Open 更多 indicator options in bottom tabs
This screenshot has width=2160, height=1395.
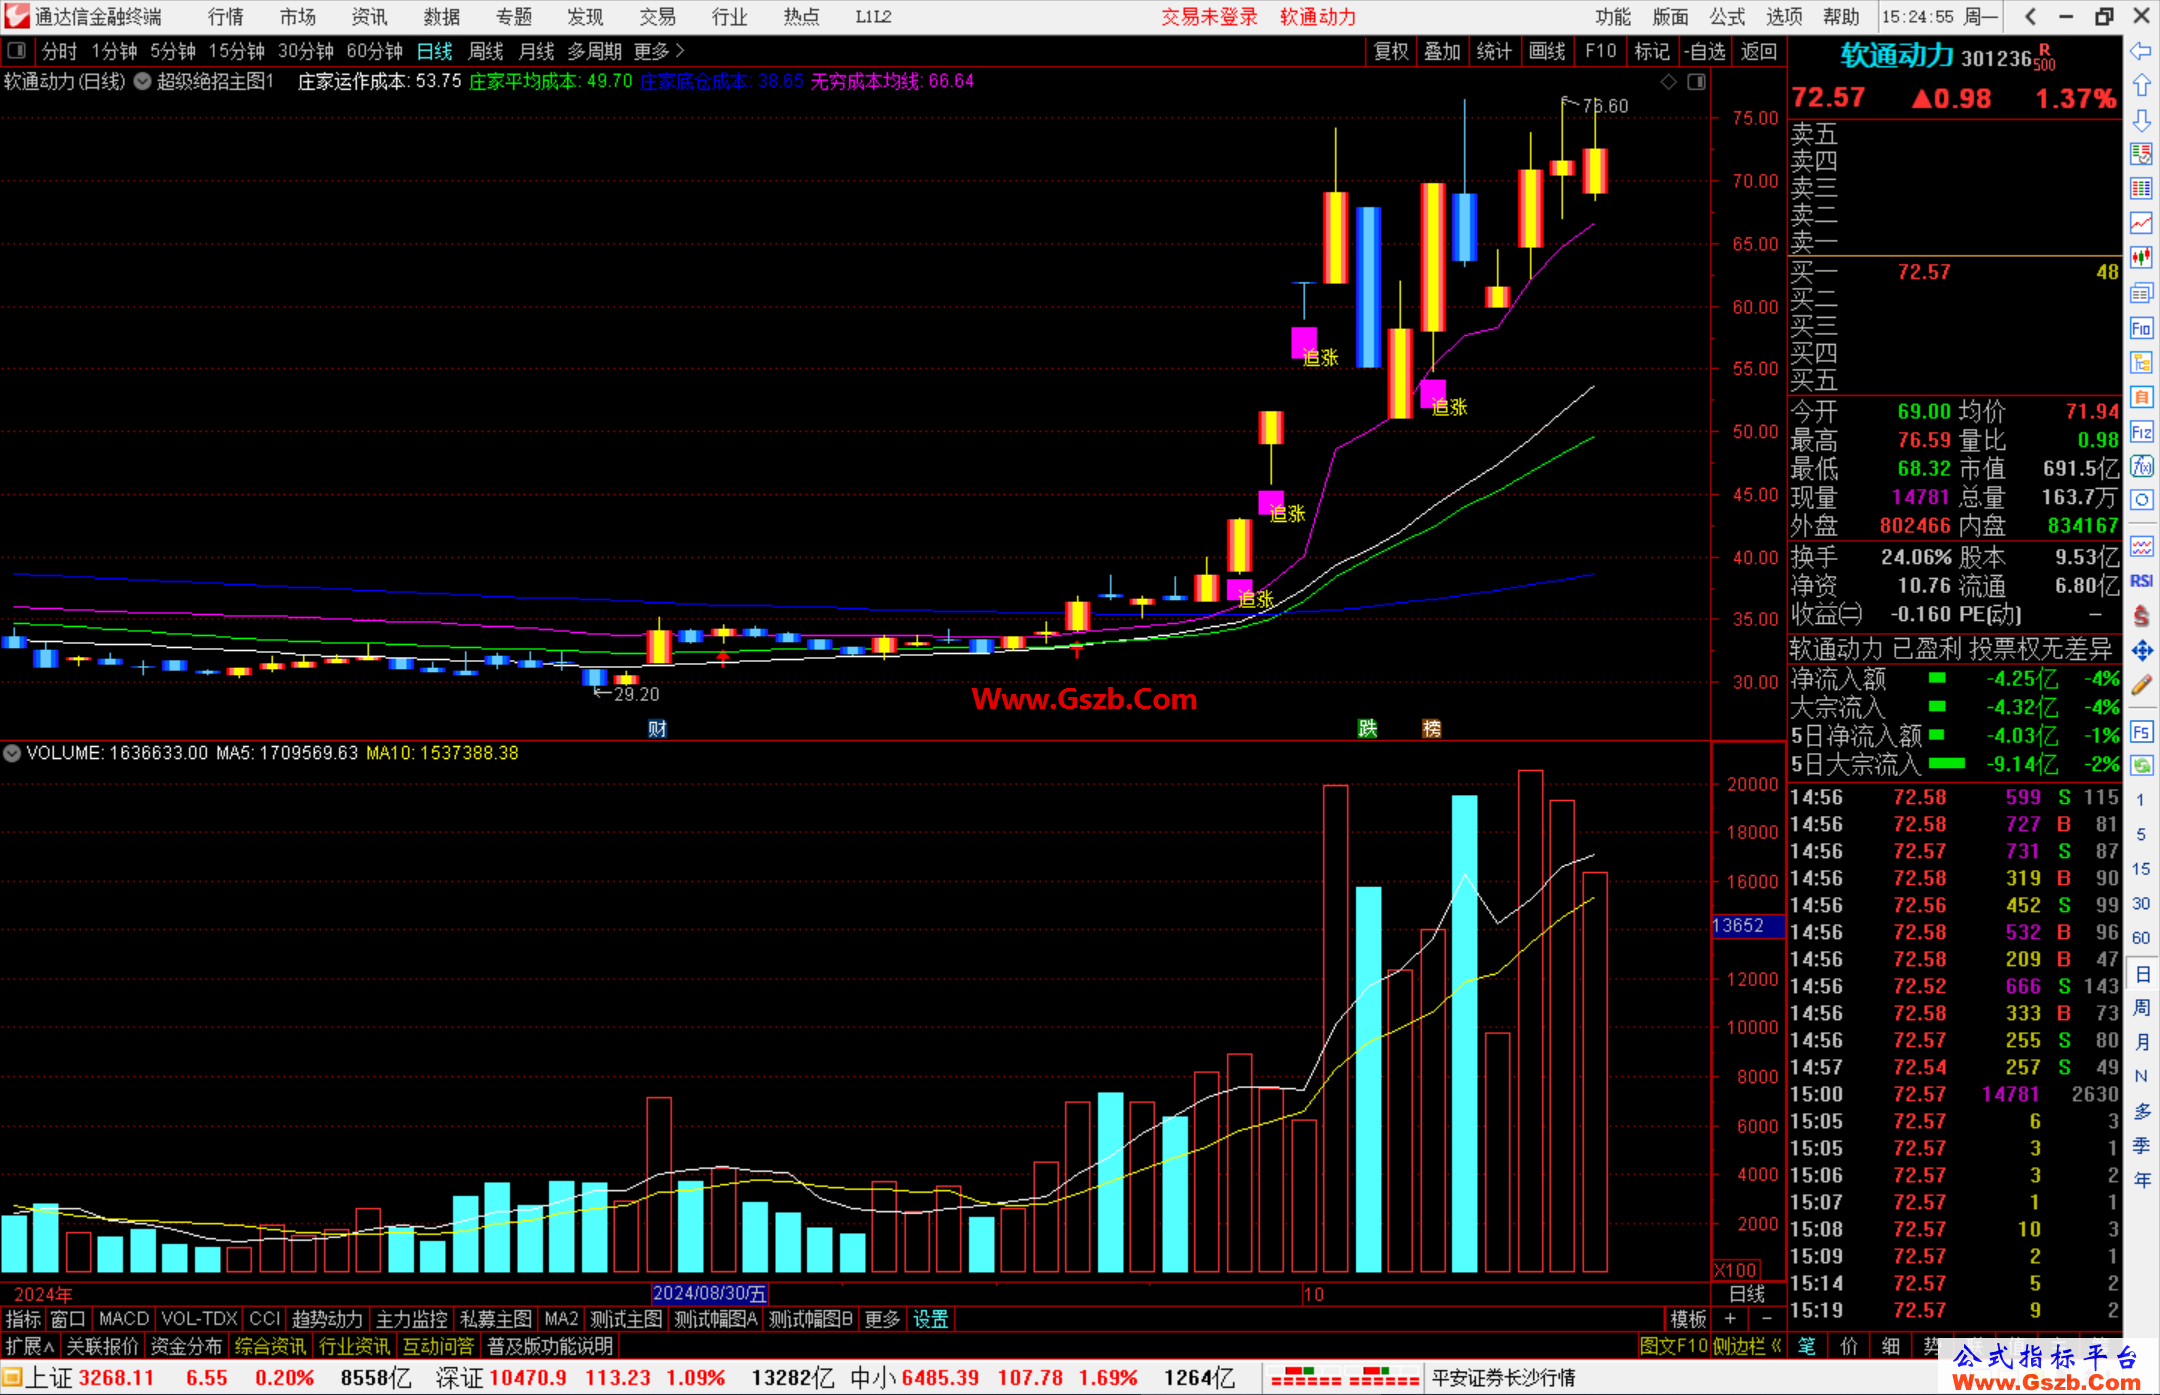tap(882, 1319)
